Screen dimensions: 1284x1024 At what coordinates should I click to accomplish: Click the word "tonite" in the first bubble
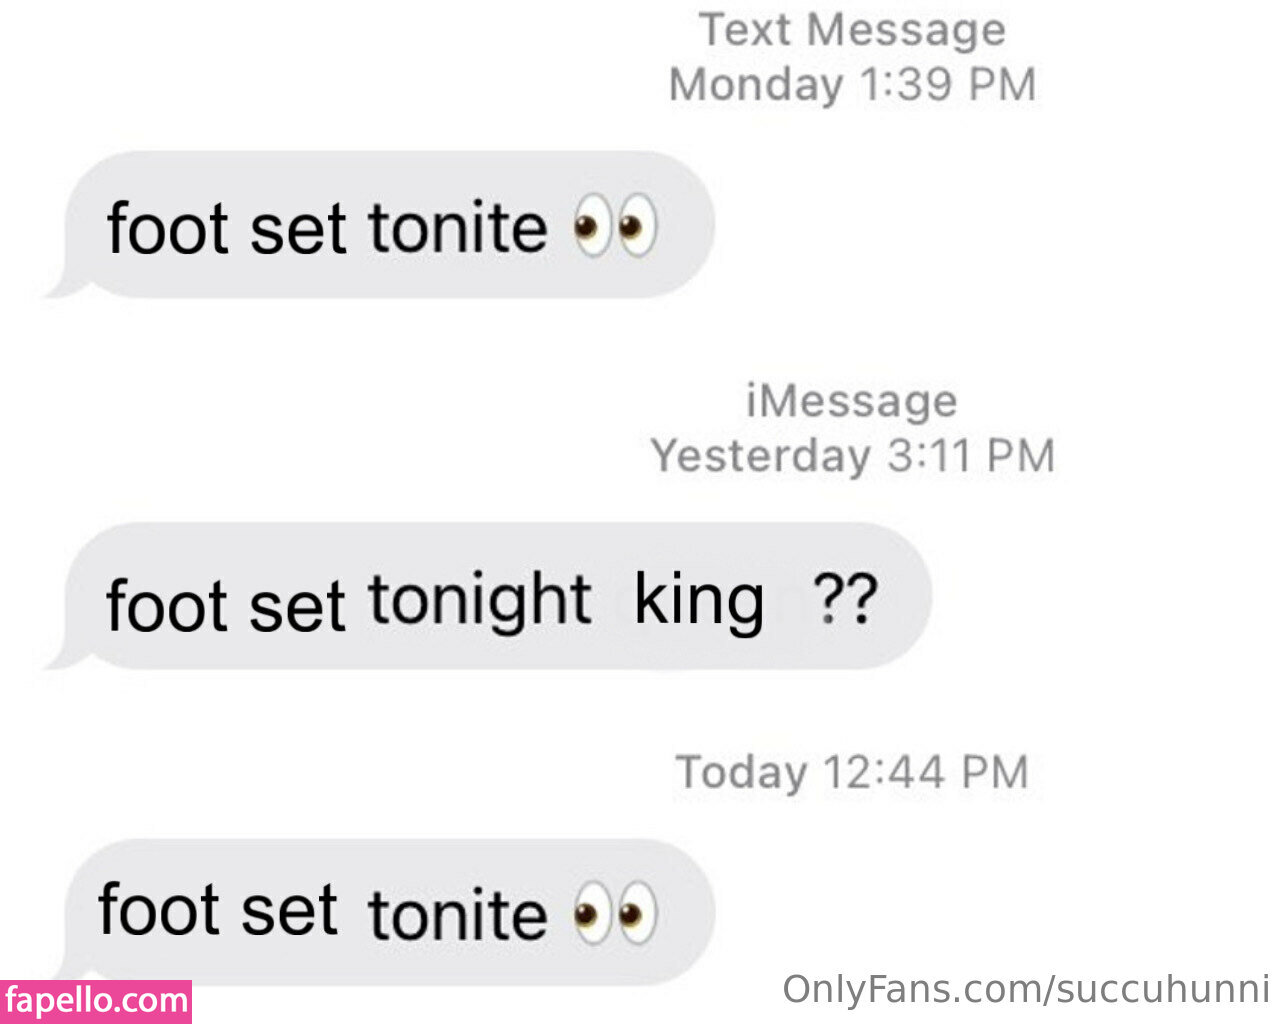click(457, 227)
